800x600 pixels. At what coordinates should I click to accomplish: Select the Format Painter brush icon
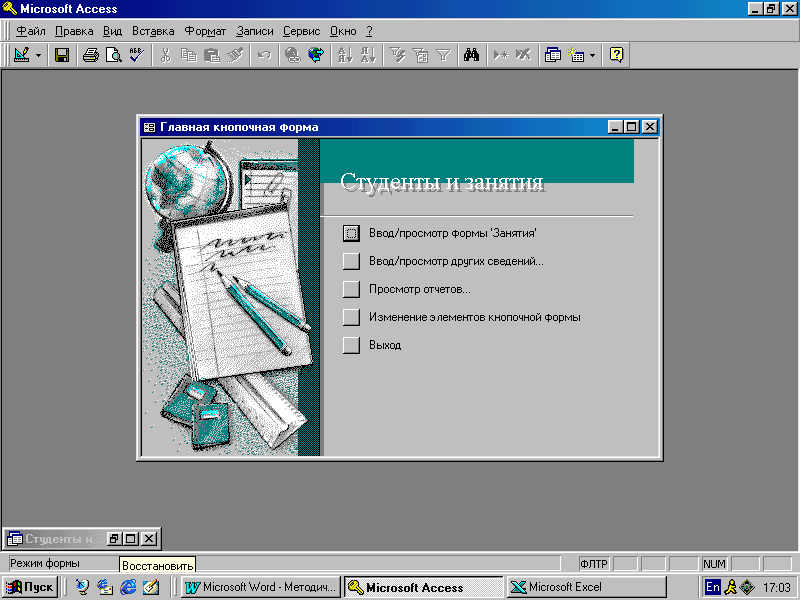(x=235, y=55)
